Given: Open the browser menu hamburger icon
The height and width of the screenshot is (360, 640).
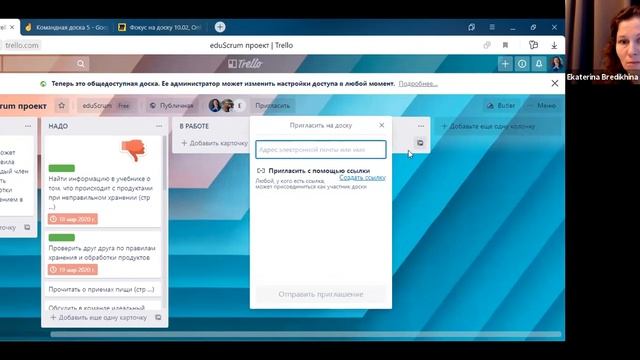Looking at the screenshot, I should tap(492, 27).
